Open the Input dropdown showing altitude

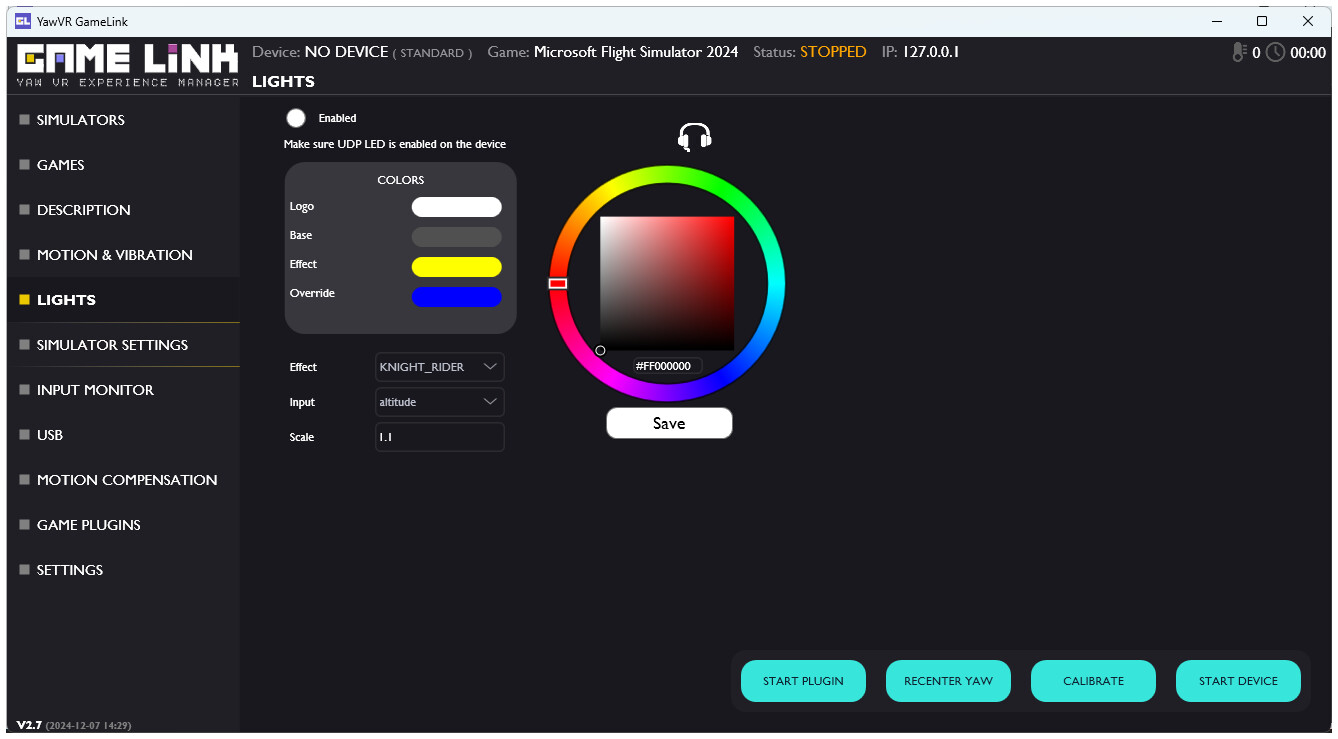tap(439, 402)
